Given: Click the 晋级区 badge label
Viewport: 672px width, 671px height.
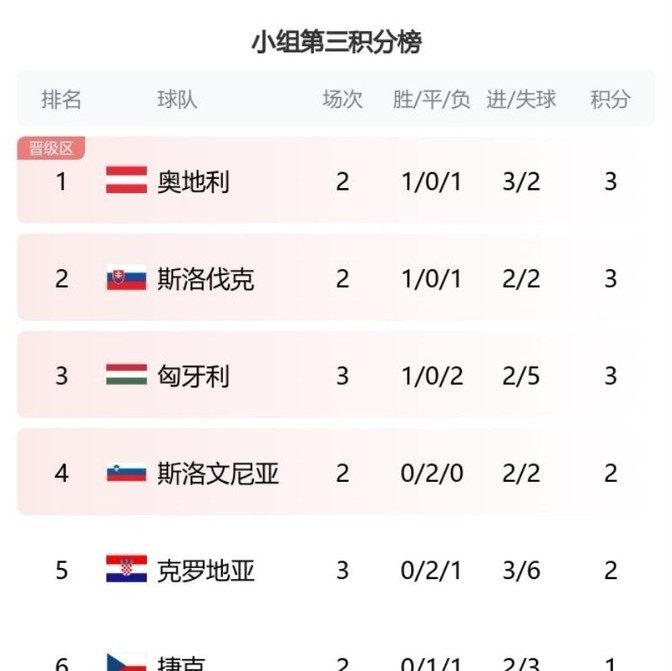Looking at the screenshot, I should coord(51,149).
